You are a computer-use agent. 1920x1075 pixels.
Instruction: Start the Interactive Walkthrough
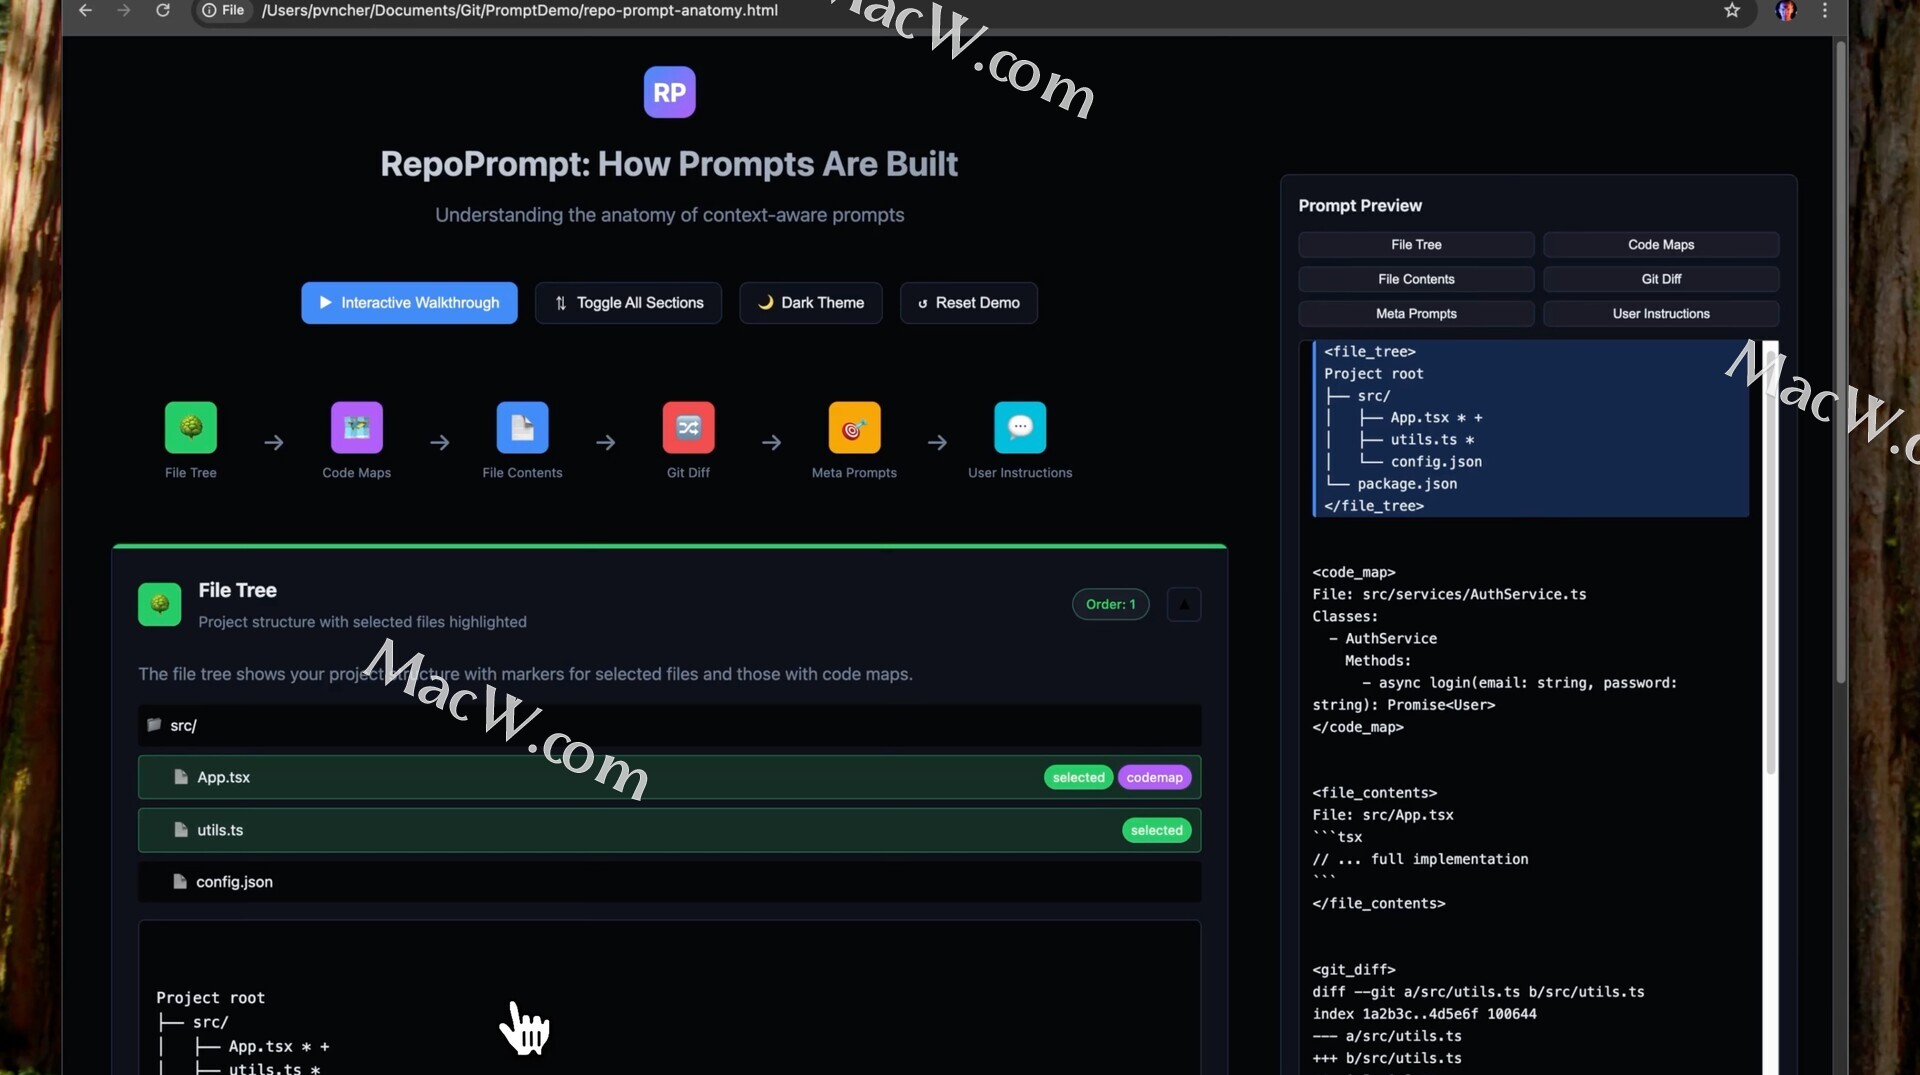409,303
